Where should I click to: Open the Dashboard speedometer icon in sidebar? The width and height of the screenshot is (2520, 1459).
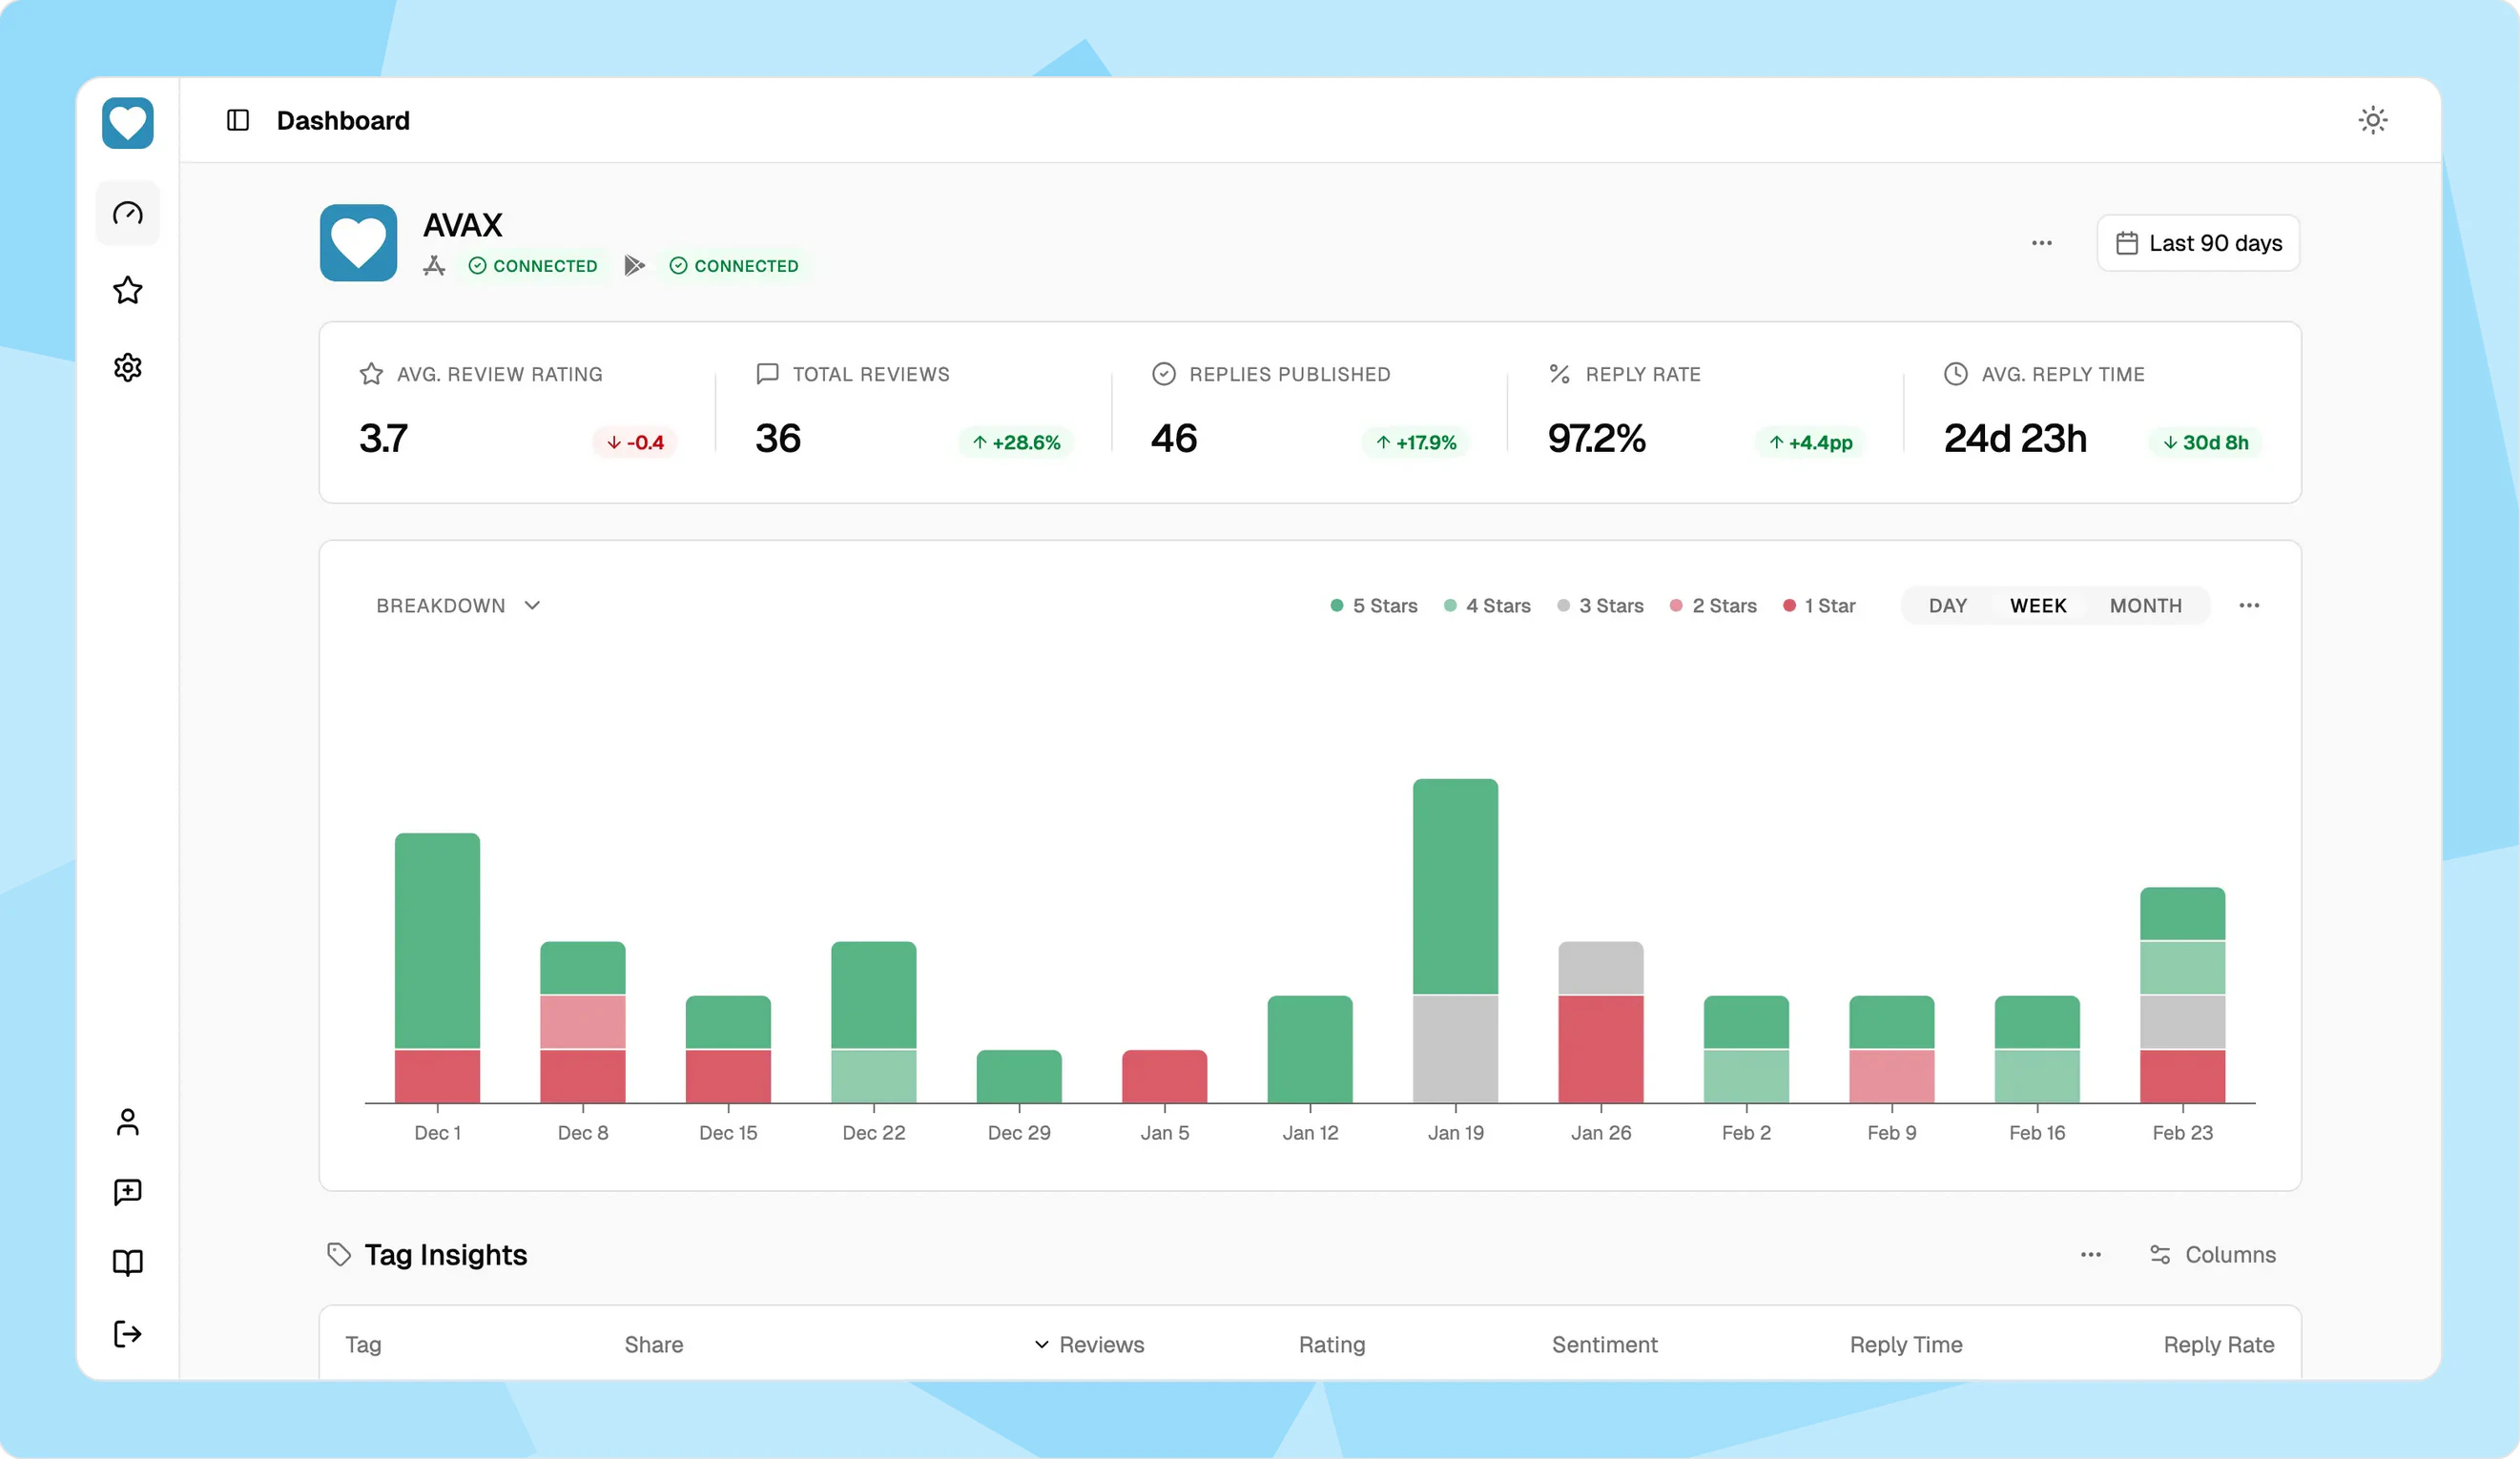pos(127,212)
